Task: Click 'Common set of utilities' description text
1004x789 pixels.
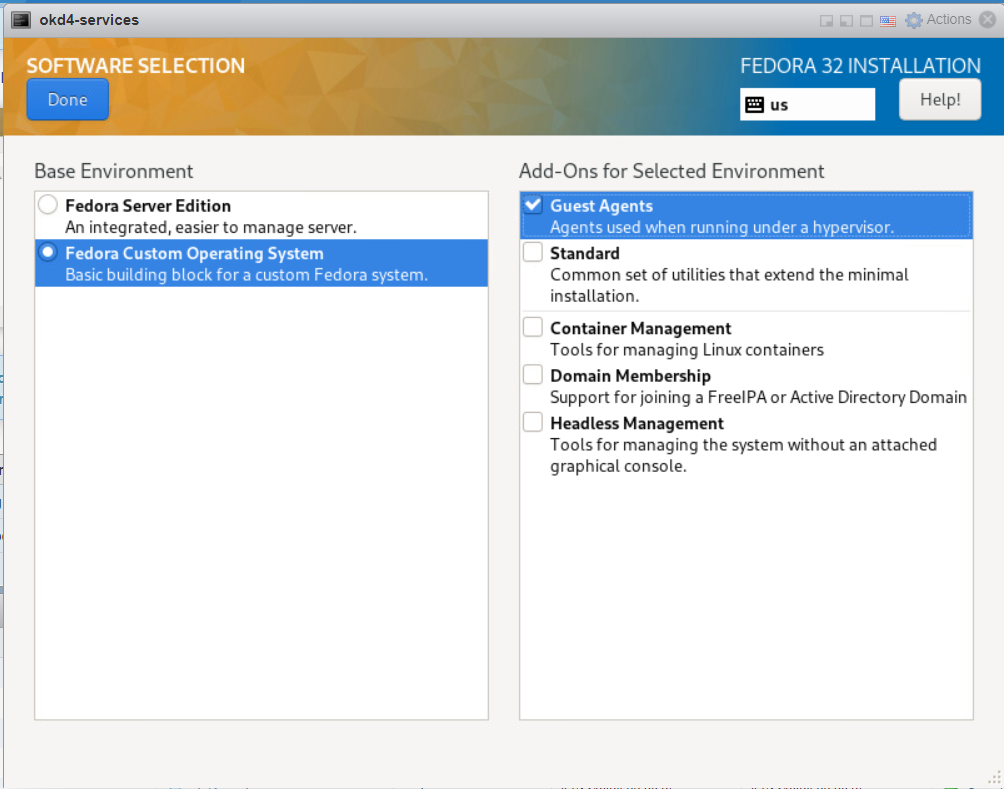Action: [x=729, y=285]
